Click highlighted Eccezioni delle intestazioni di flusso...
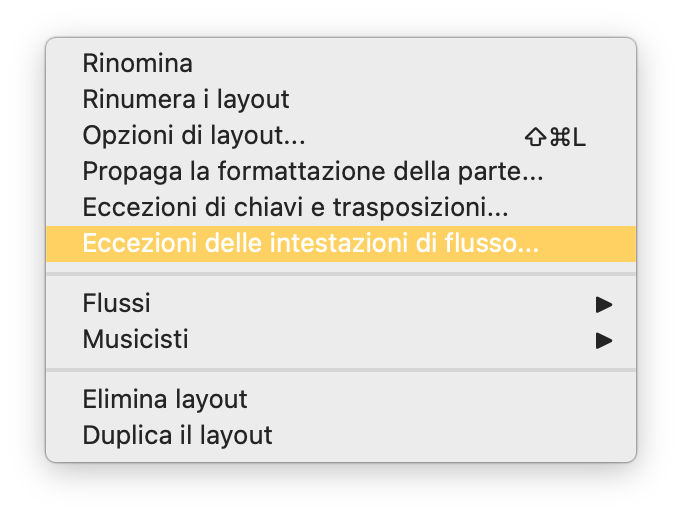This screenshot has height=516, width=682. pos(310,243)
